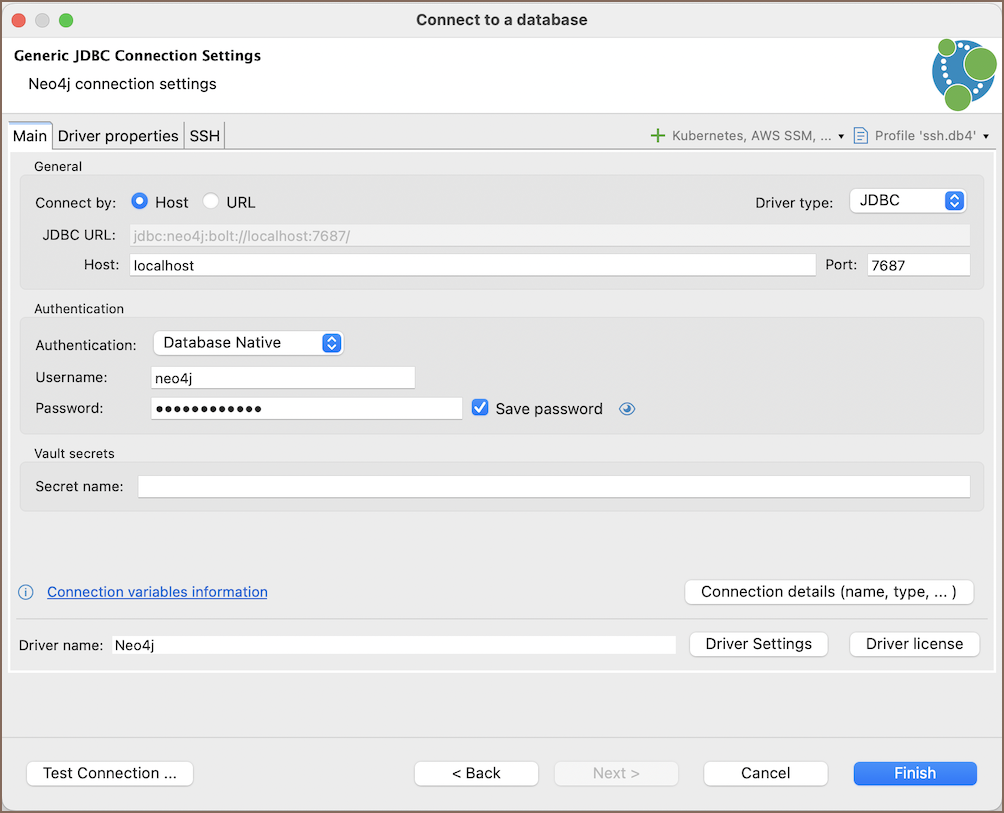Click the Test Connection button
Image resolution: width=1004 pixels, height=813 pixels.
pos(110,773)
